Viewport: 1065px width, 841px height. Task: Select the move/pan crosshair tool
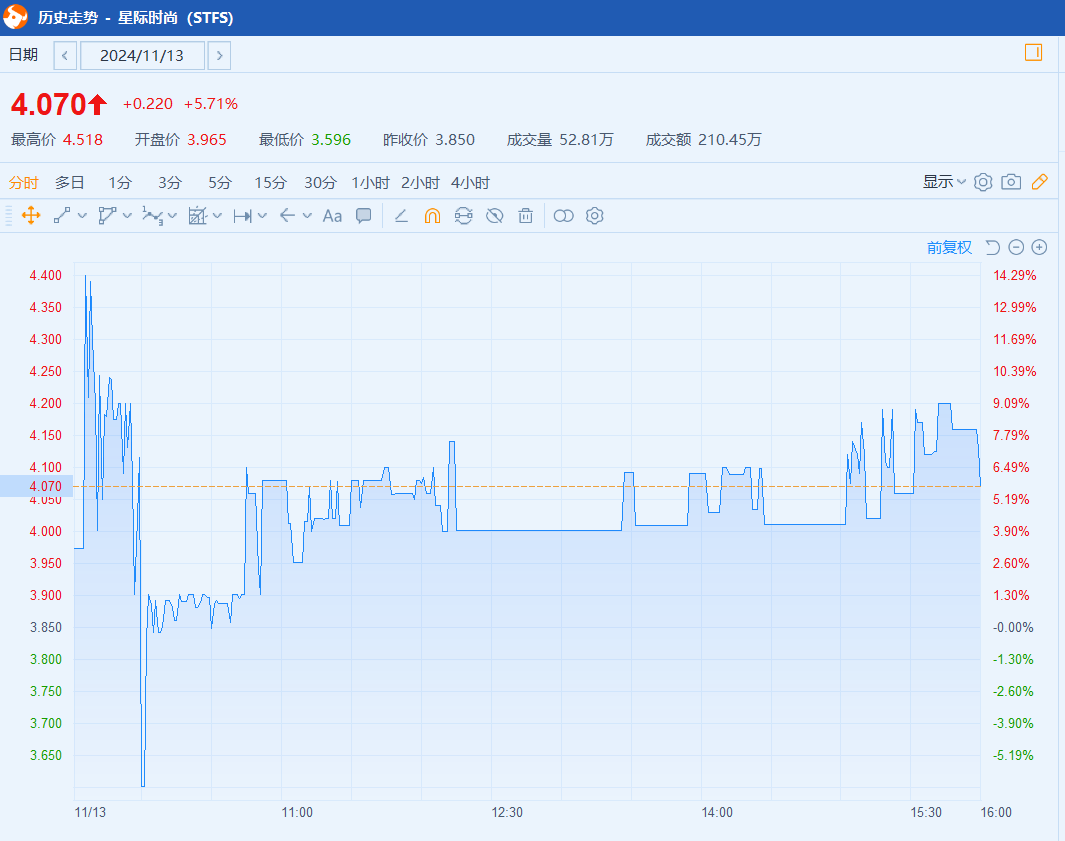click(31, 216)
